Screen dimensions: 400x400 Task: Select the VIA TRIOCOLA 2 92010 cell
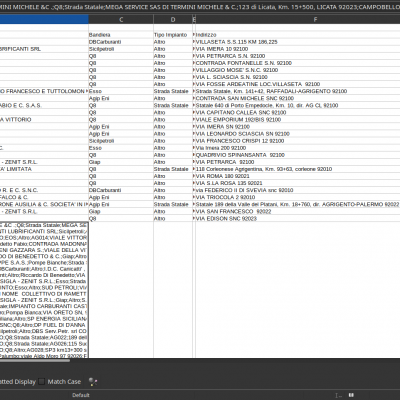[298, 197]
